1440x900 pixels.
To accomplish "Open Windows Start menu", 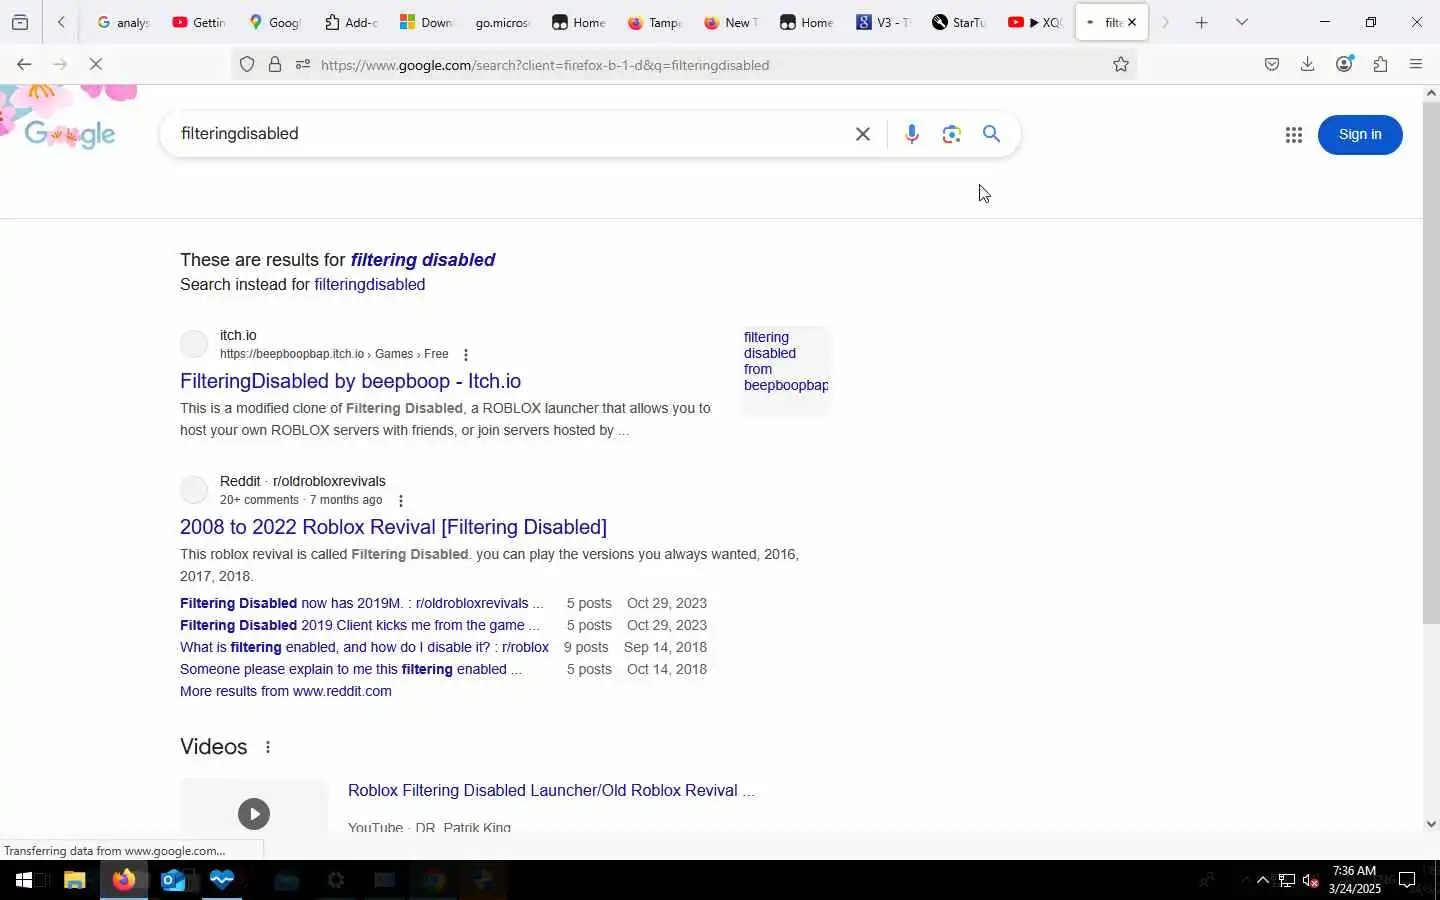I will [24, 880].
